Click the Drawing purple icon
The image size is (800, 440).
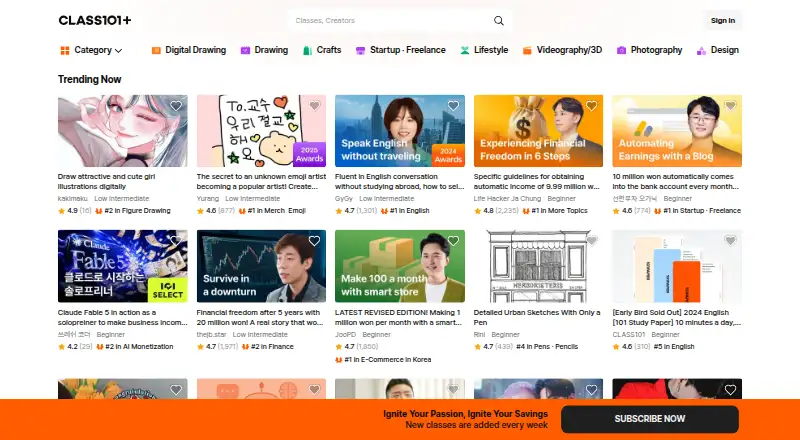pyautogui.click(x=245, y=50)
